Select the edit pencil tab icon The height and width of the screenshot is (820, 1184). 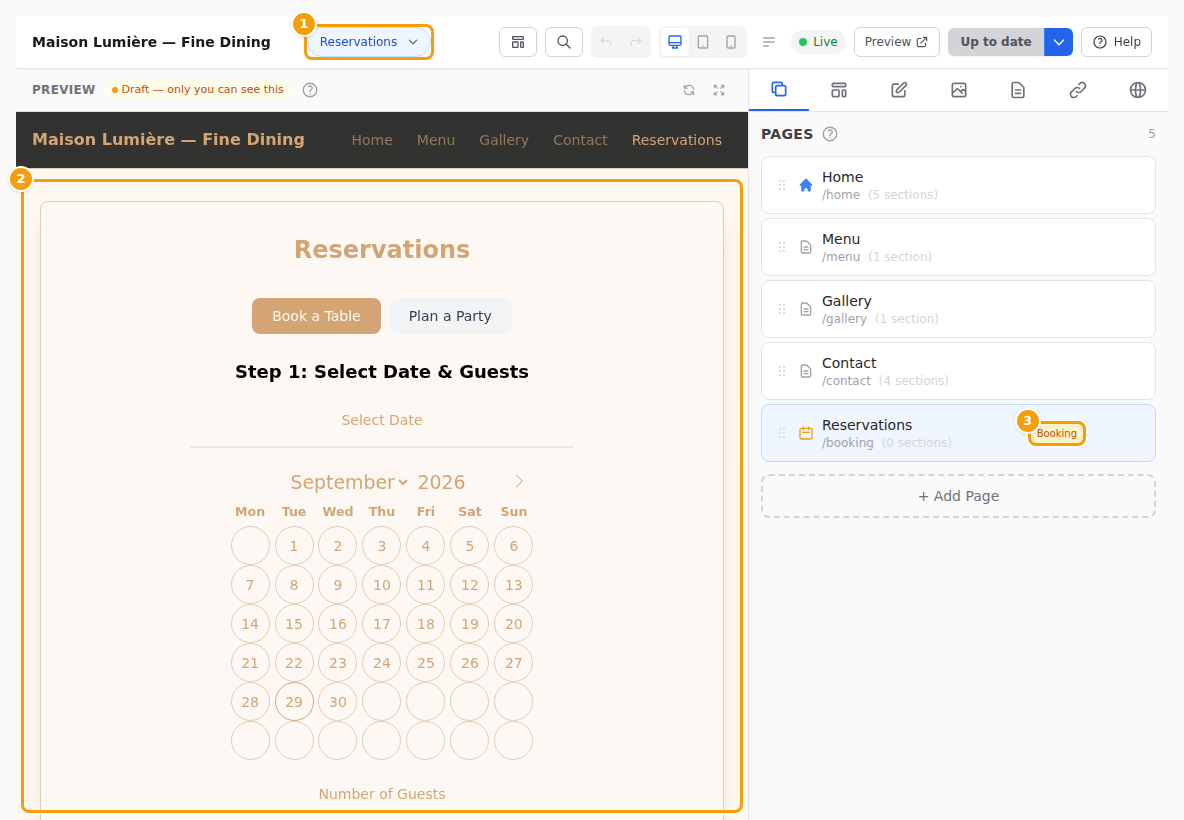coord(899,91)
